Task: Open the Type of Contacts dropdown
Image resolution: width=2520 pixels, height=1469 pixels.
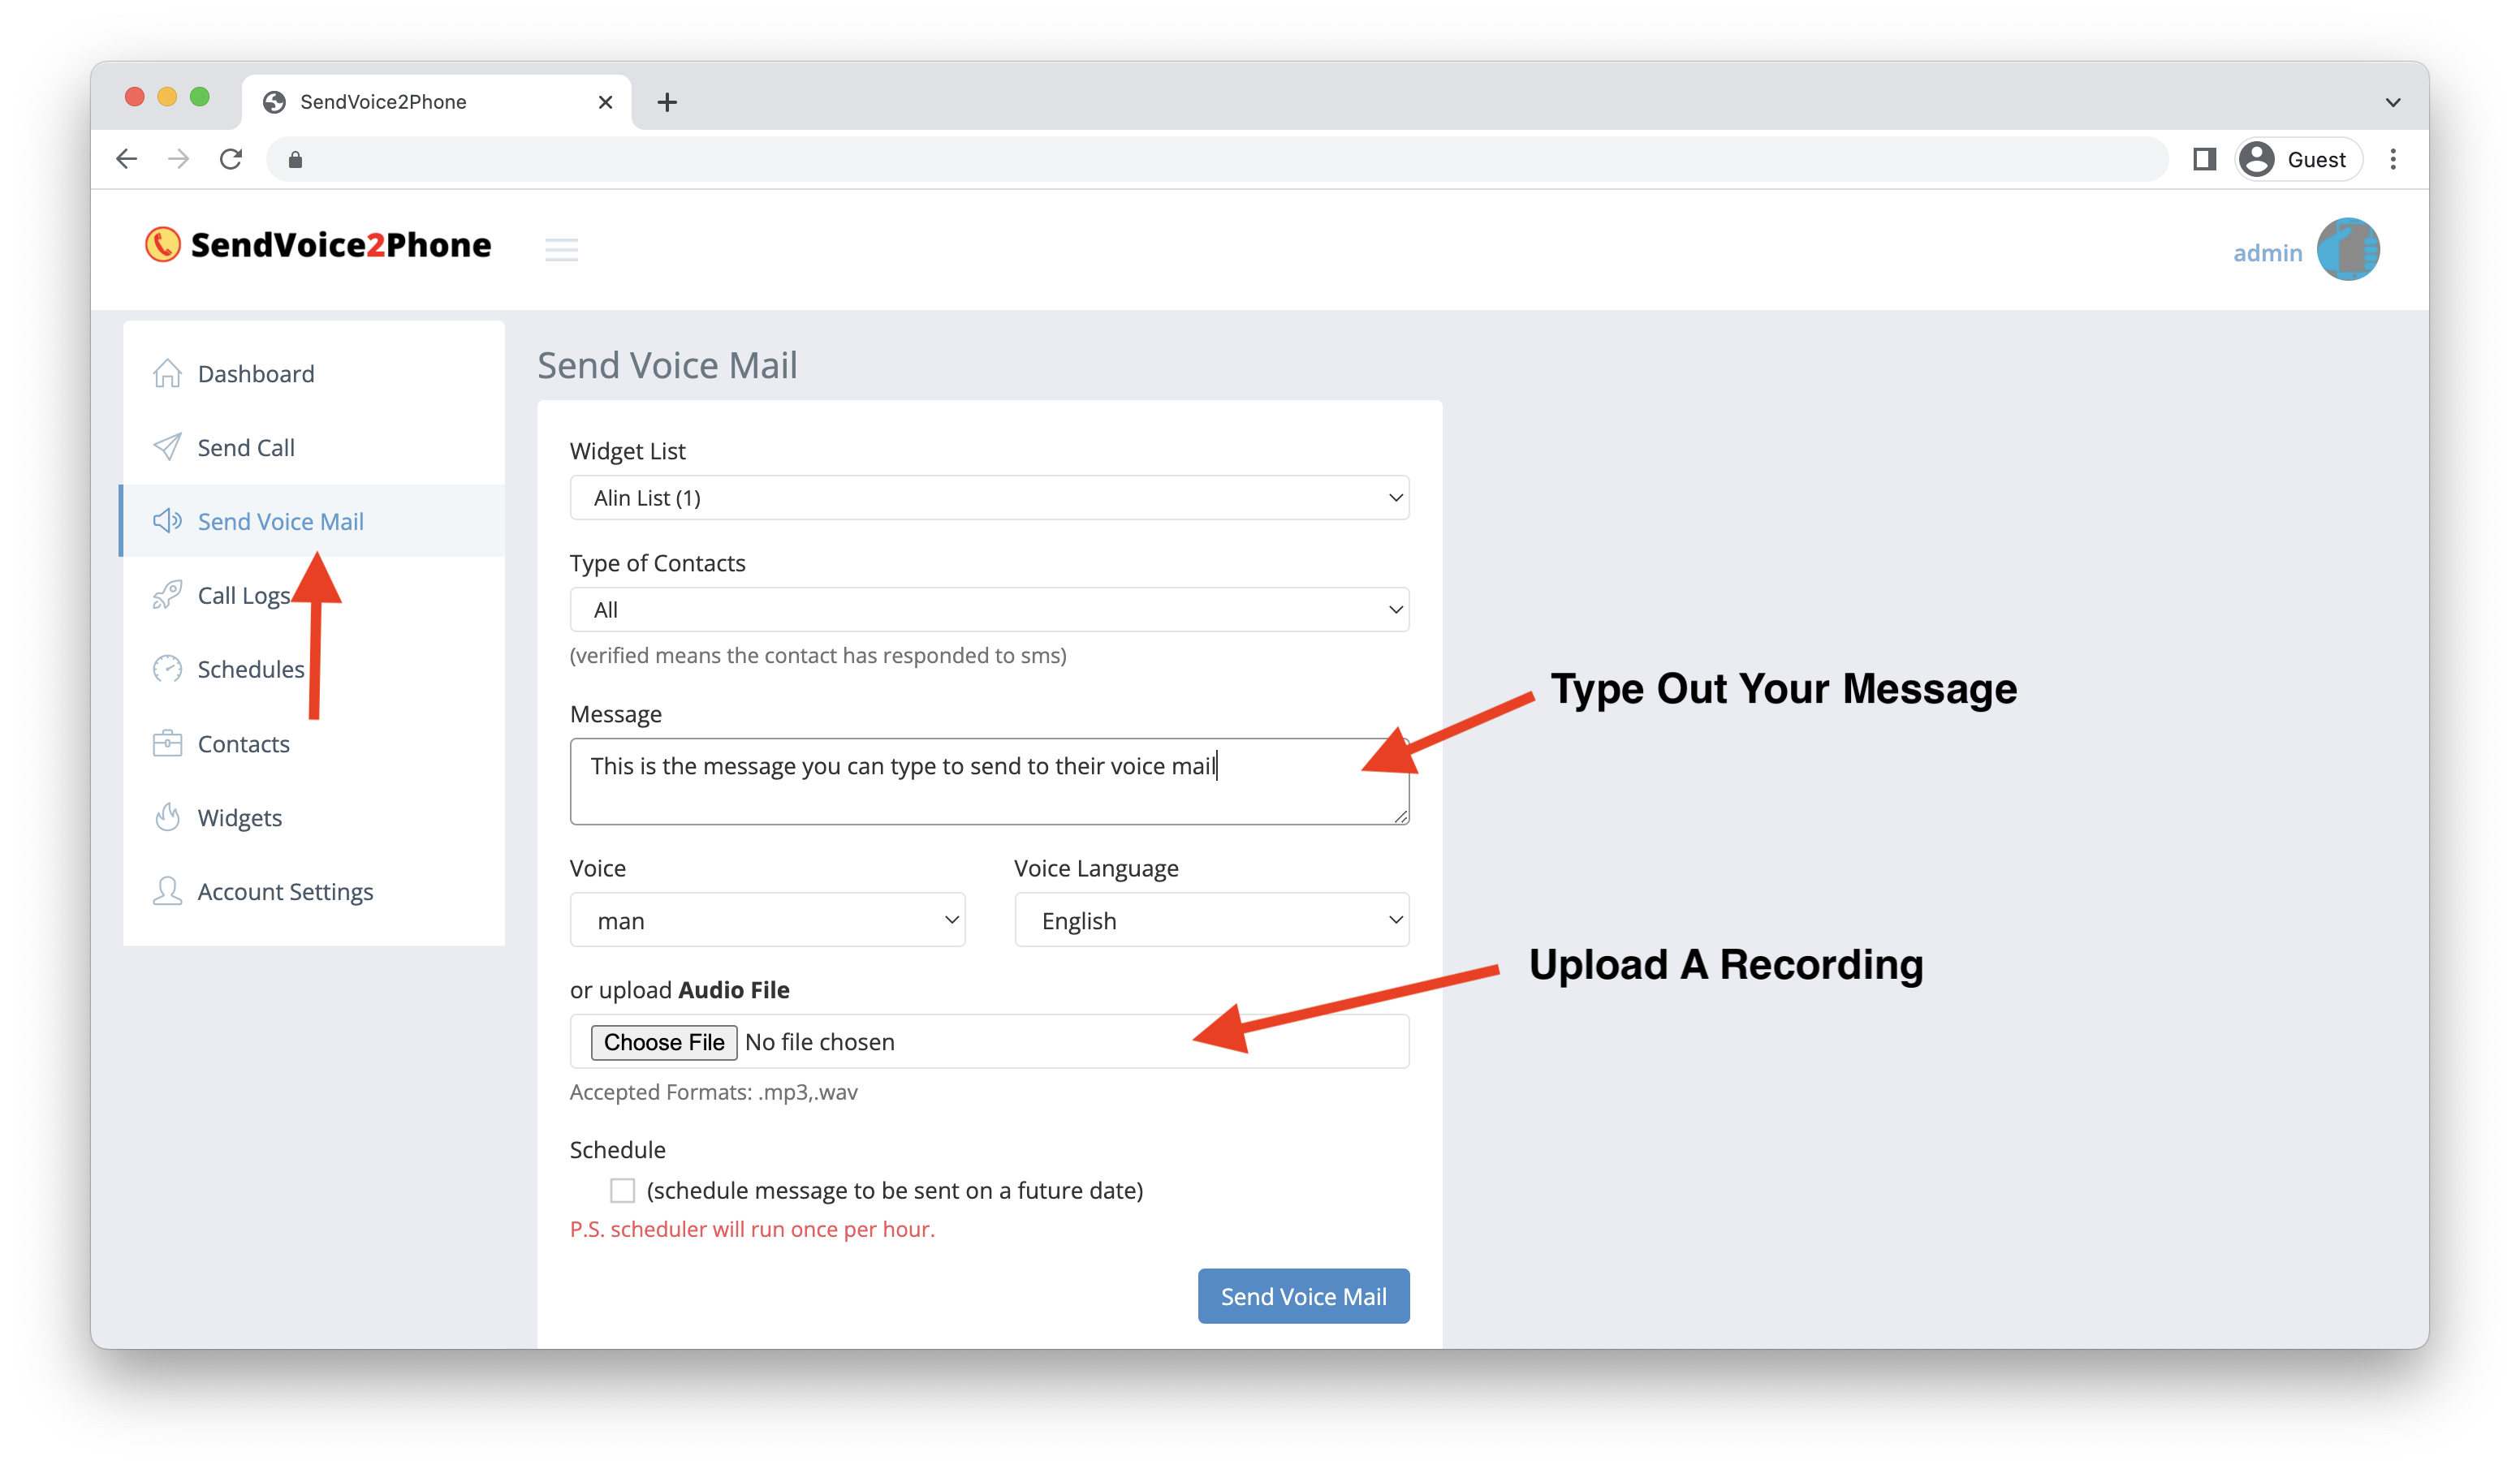Action: pos(989,610)
